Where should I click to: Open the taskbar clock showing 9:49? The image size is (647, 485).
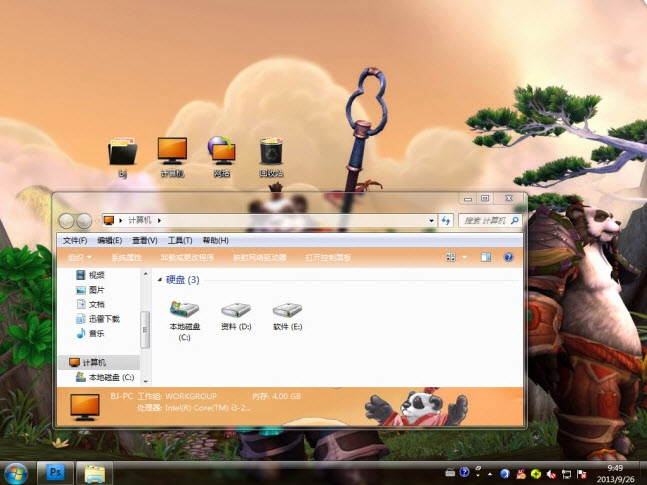click(616, 473)
